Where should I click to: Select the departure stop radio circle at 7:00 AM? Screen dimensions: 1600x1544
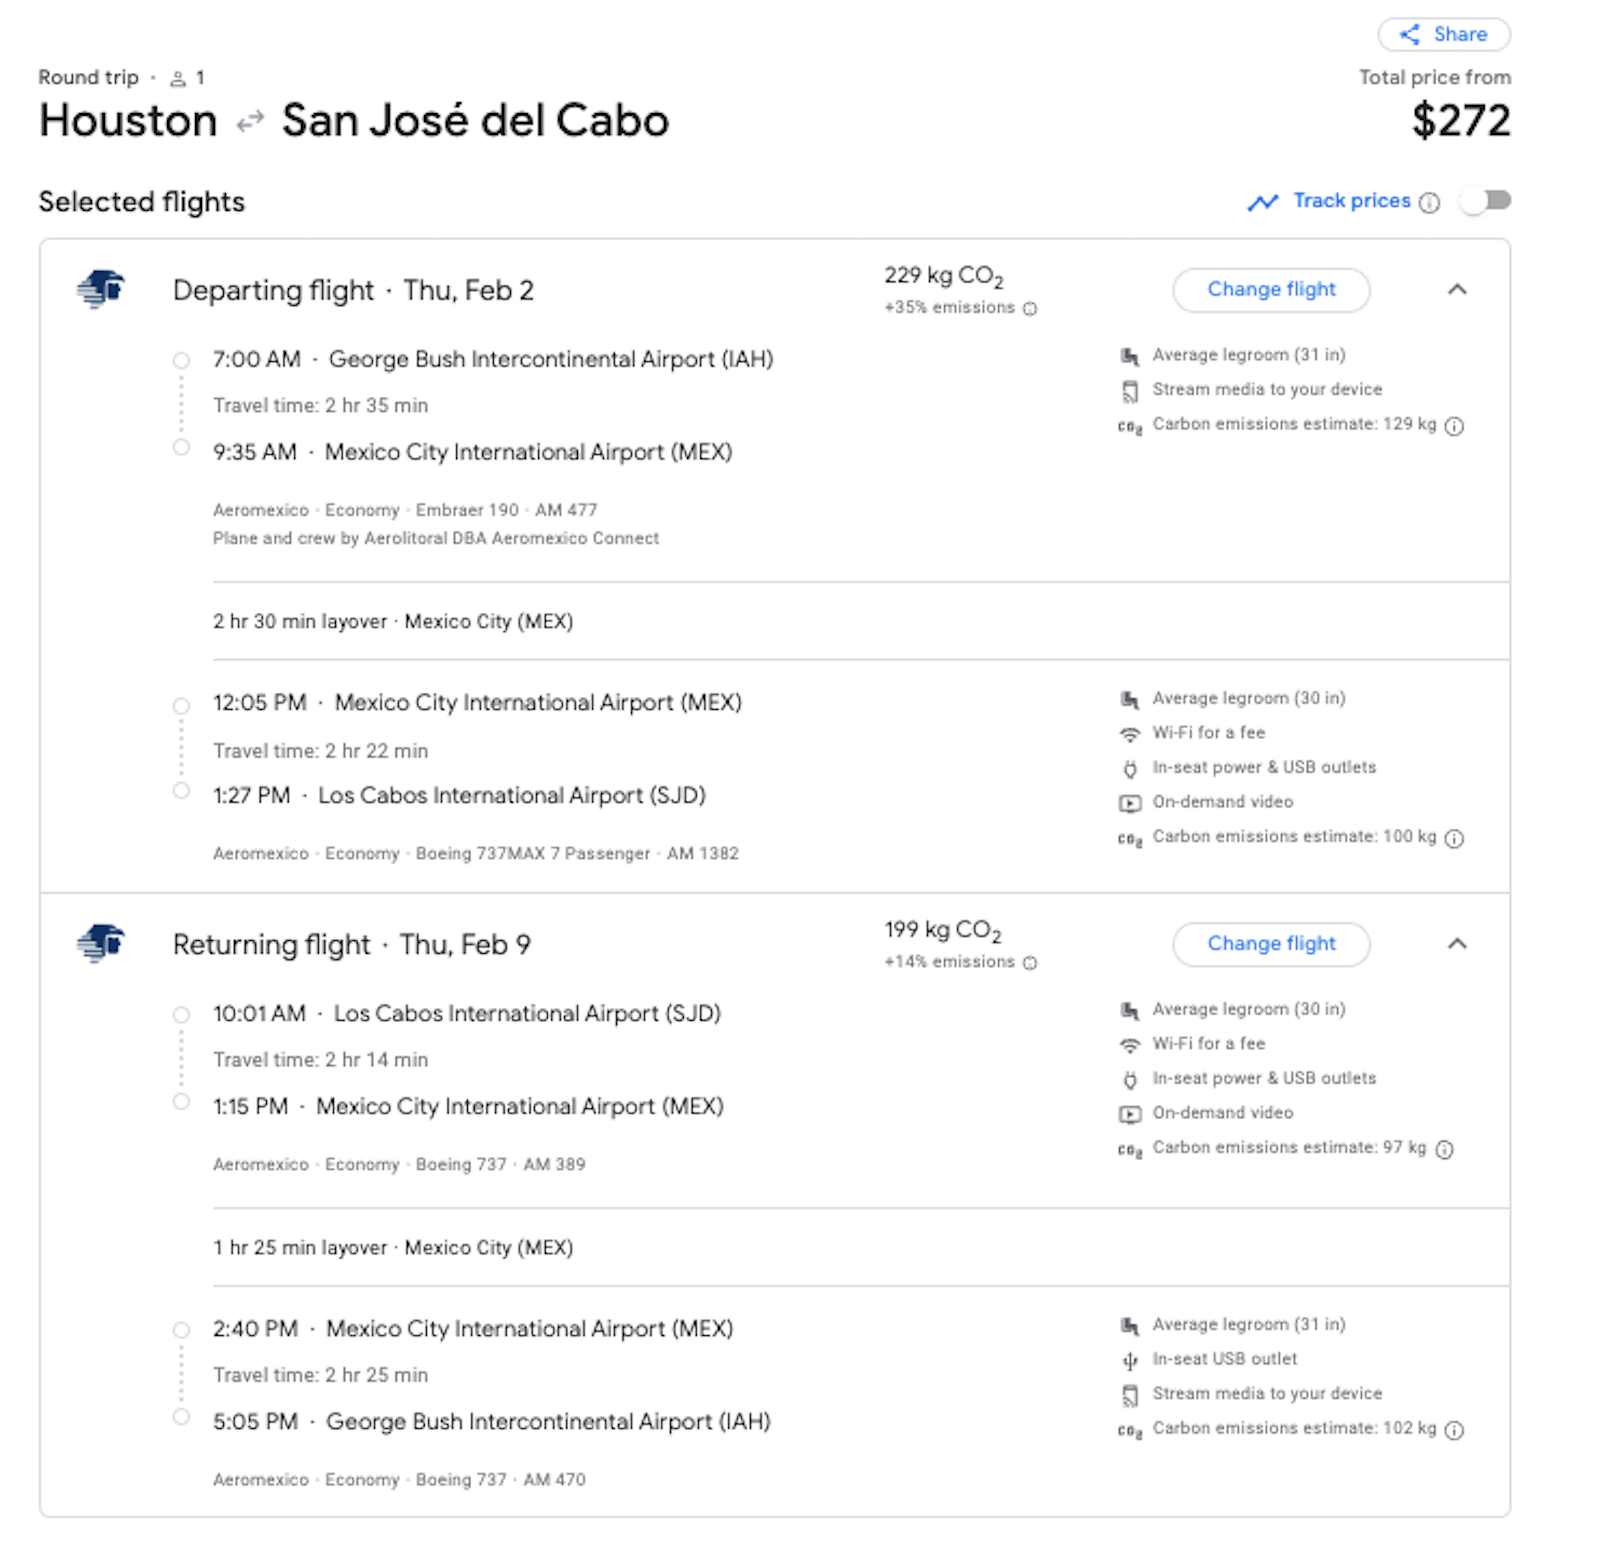pyautogui.click(x=181, y=360)
